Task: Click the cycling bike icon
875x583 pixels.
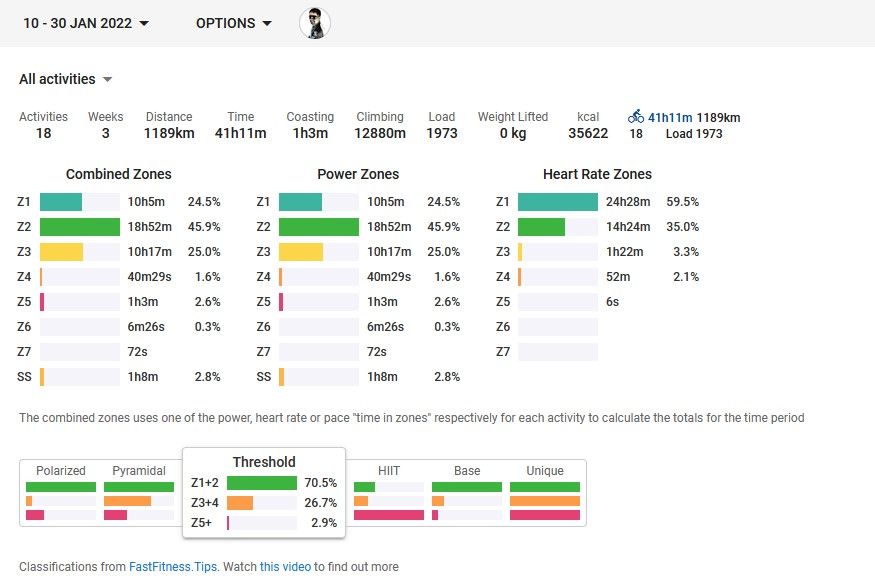Action: pyautogui.click(x=636, y=117)
